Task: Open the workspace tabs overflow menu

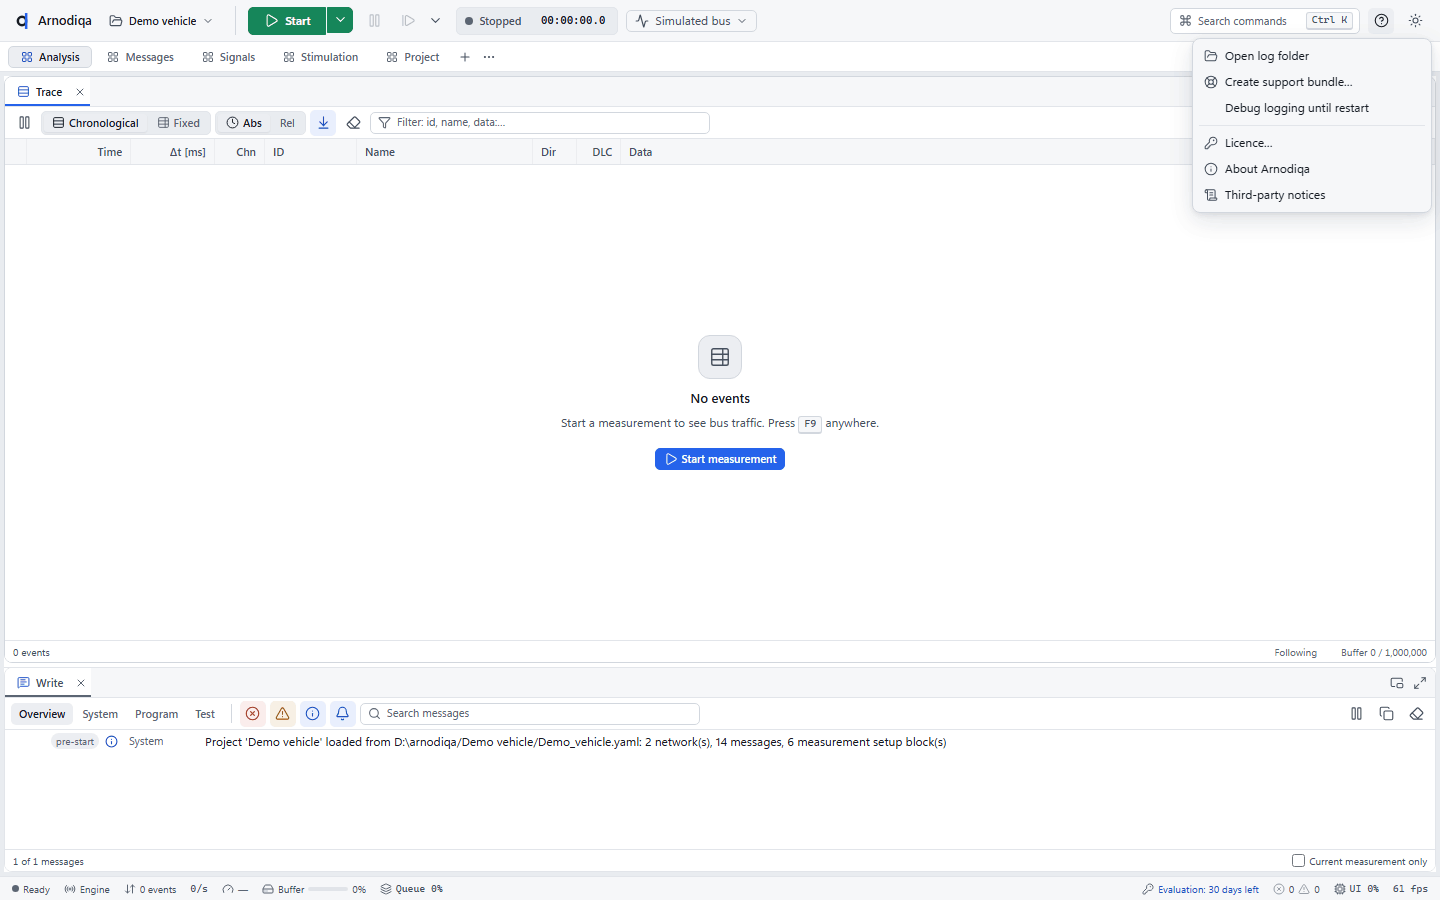Action: [x=489, y=57]
